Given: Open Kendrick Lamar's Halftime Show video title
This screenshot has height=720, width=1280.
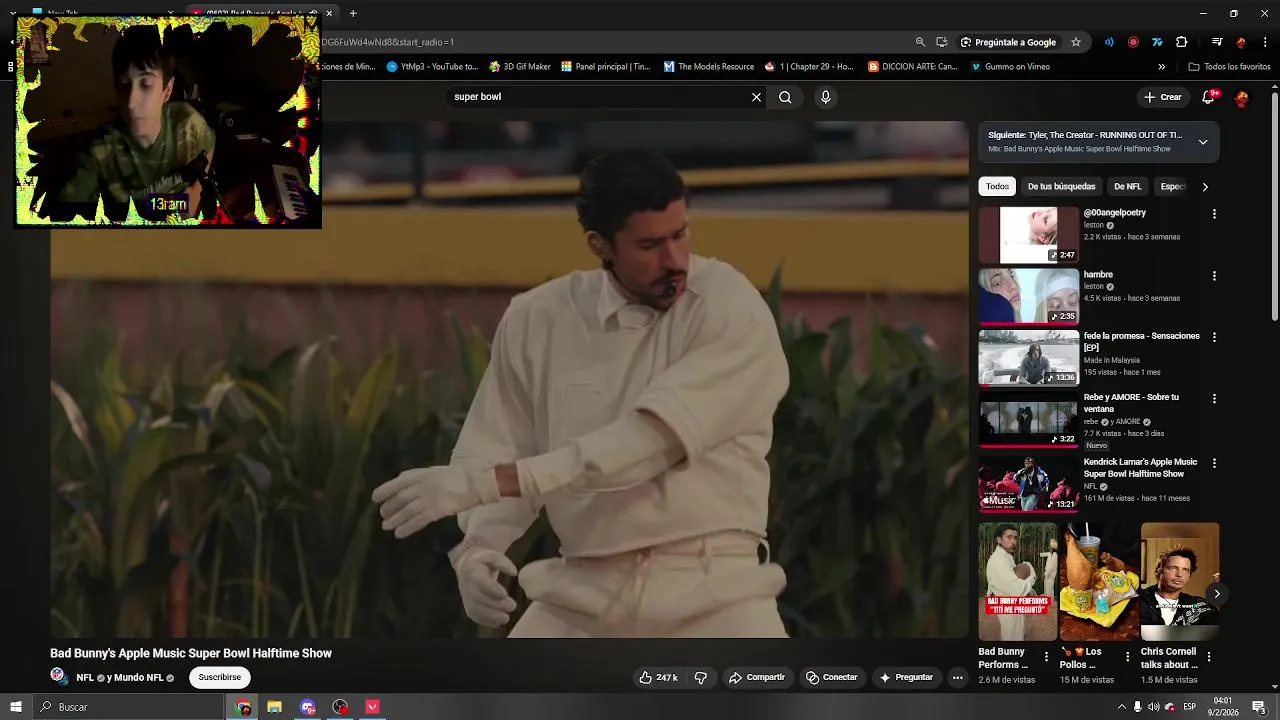Looking at the screenshot, I should tap(1140, 468).
